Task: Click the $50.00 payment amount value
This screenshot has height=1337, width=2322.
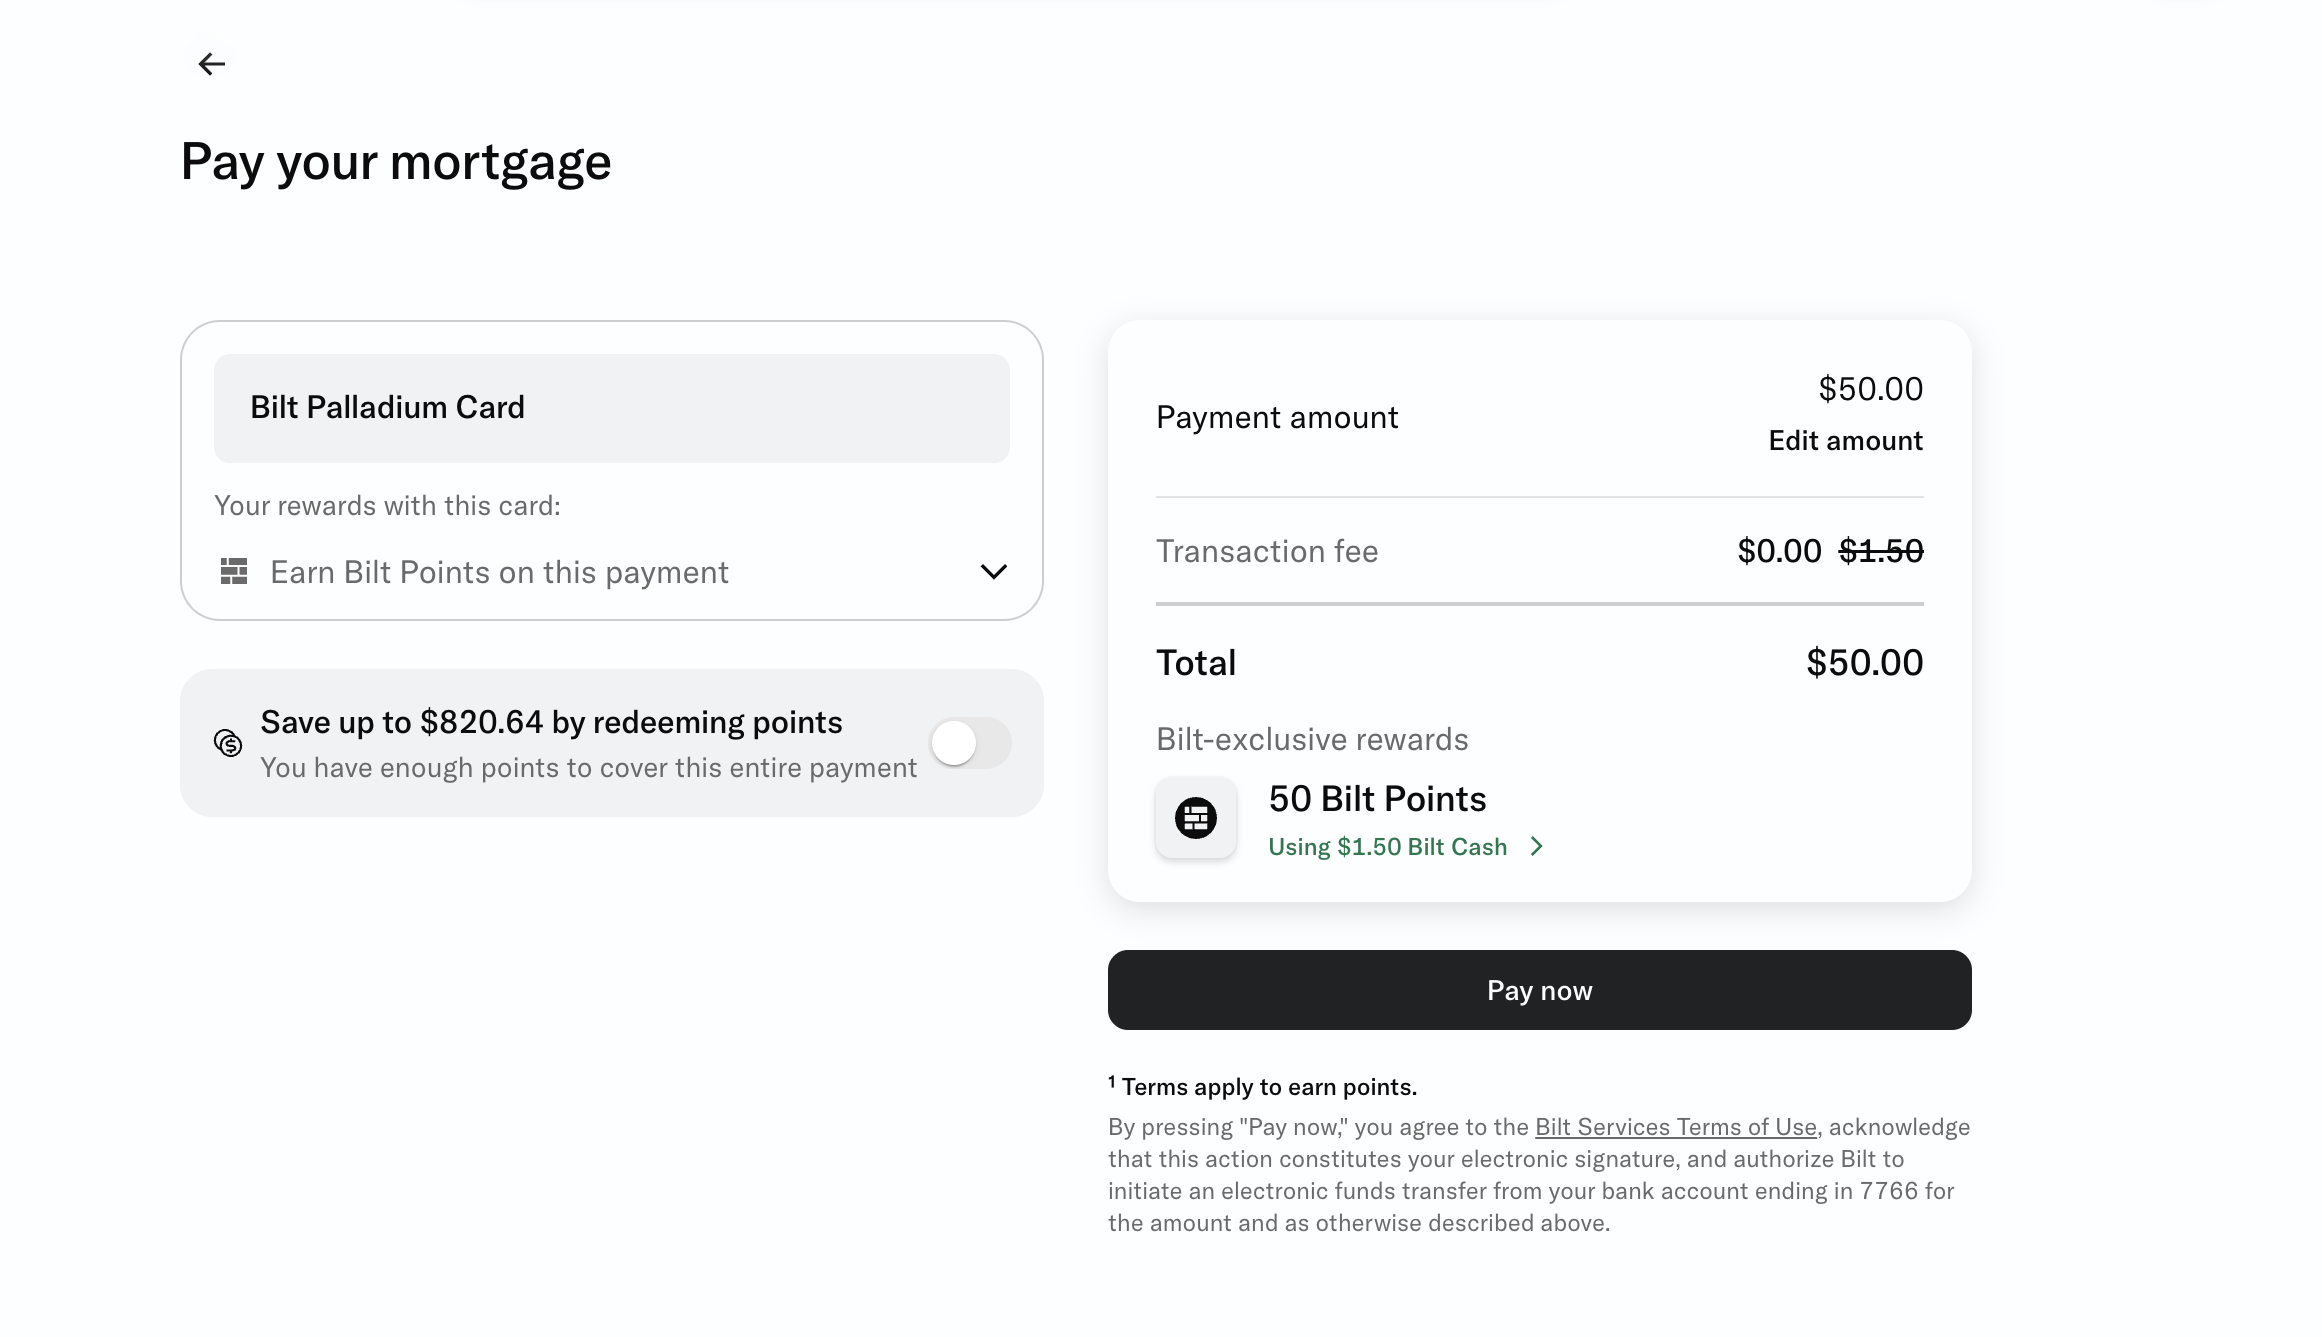Action: tap(1870, 389)
